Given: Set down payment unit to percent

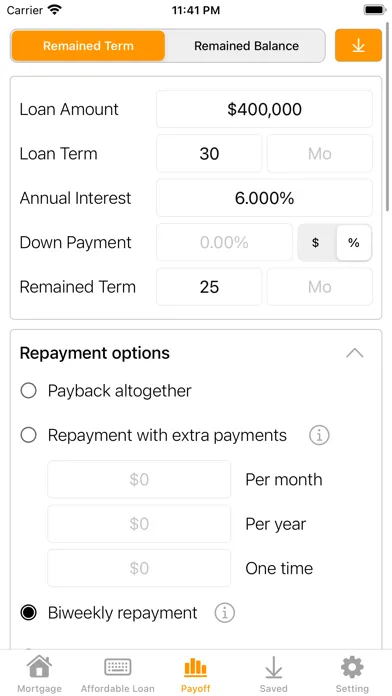Looking at the screenshot, I should (x=354, y=243).
